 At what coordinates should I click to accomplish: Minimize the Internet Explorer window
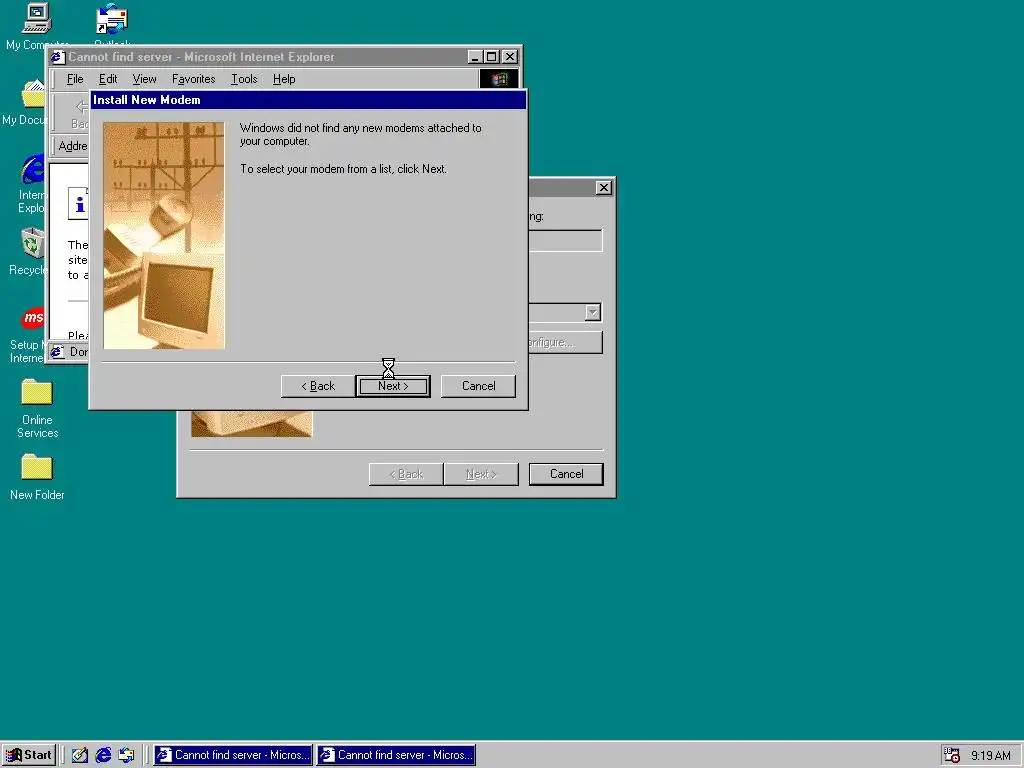[475, 57]
